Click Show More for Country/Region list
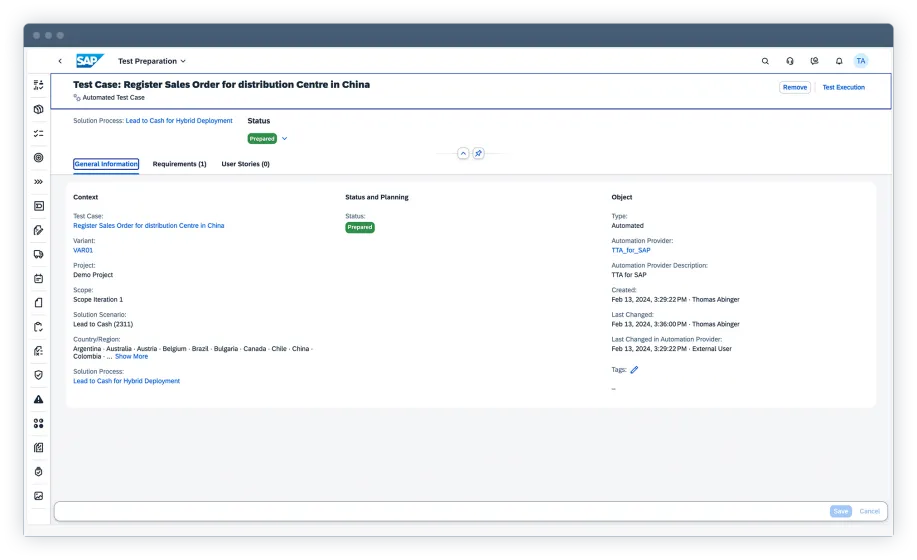 (x=131, y=357)
